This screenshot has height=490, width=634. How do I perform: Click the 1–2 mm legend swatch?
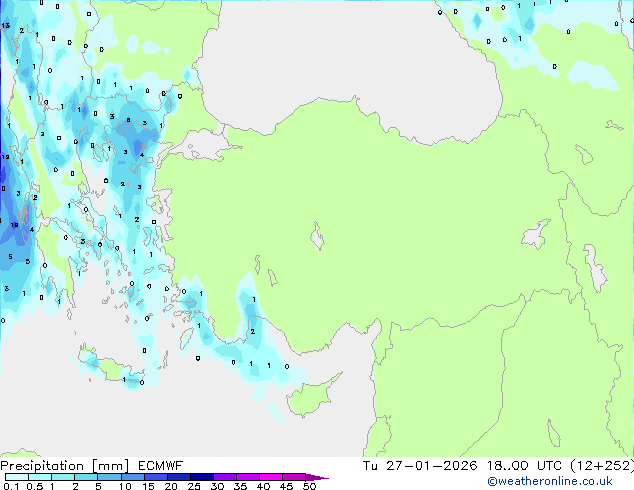pyautogui.click(x=63, y=477)
